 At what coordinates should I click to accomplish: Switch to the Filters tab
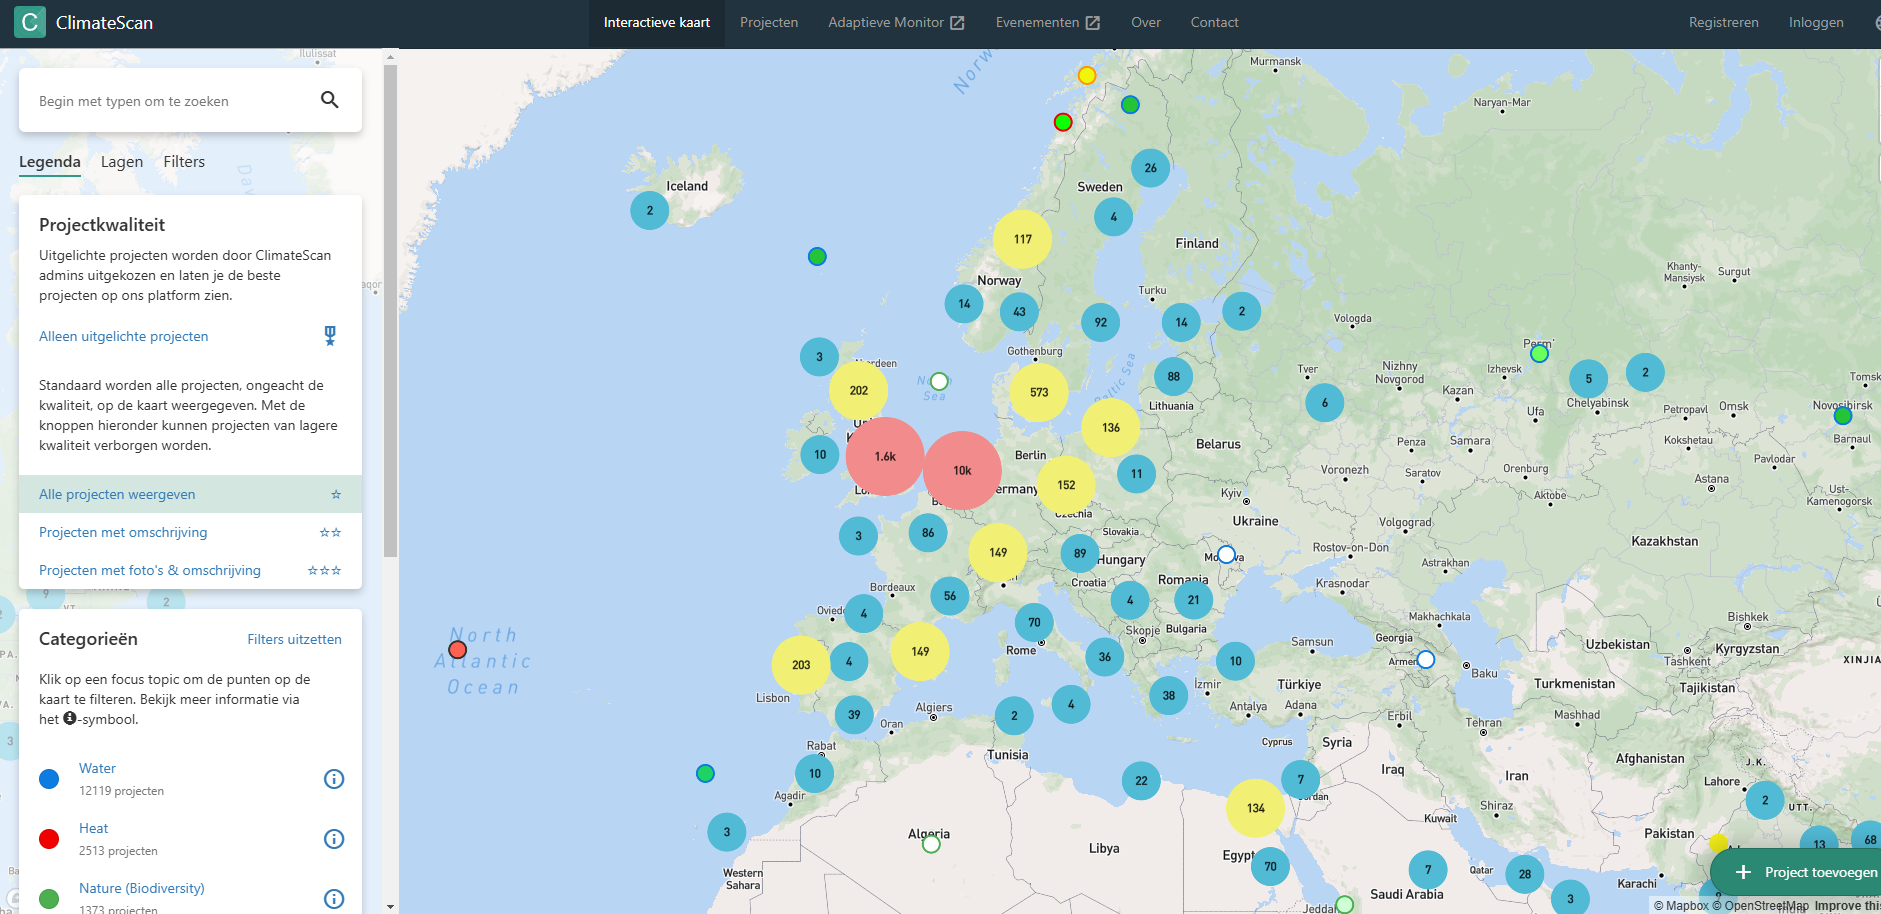184,162
